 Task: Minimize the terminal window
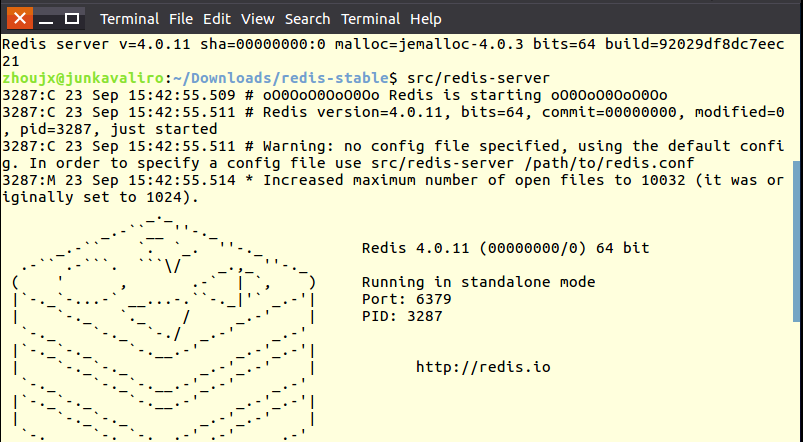point(46,19)
